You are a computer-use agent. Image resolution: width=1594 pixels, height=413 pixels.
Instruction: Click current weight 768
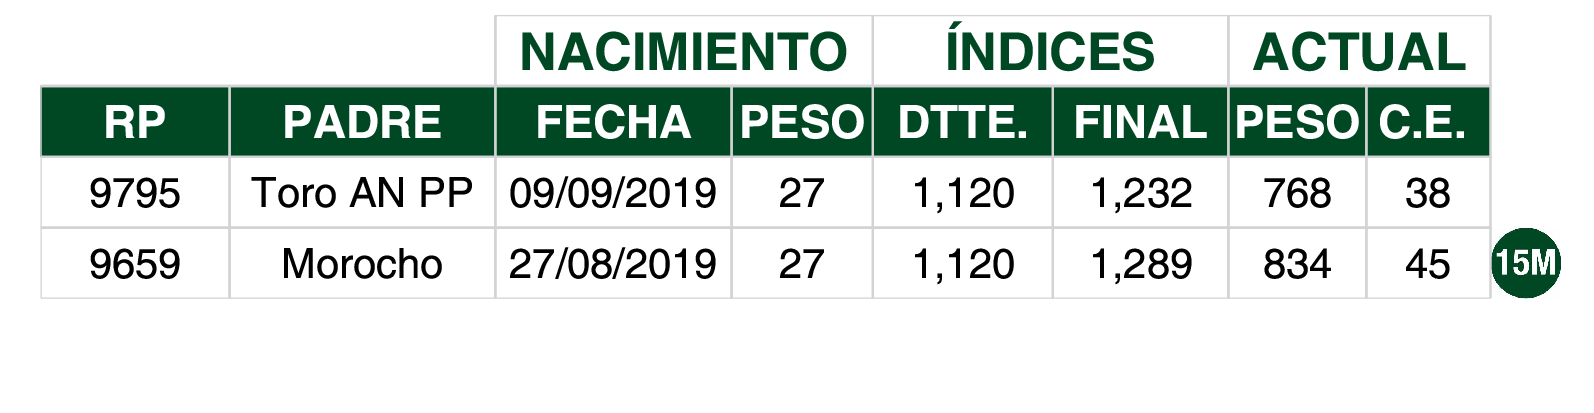coord(1297,193)
